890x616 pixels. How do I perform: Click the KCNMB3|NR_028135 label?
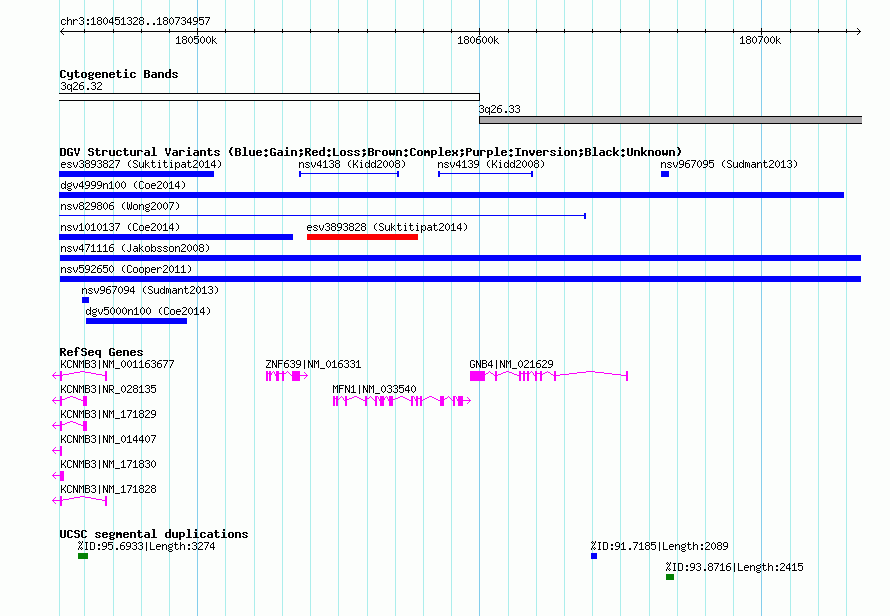click(108, 389)
